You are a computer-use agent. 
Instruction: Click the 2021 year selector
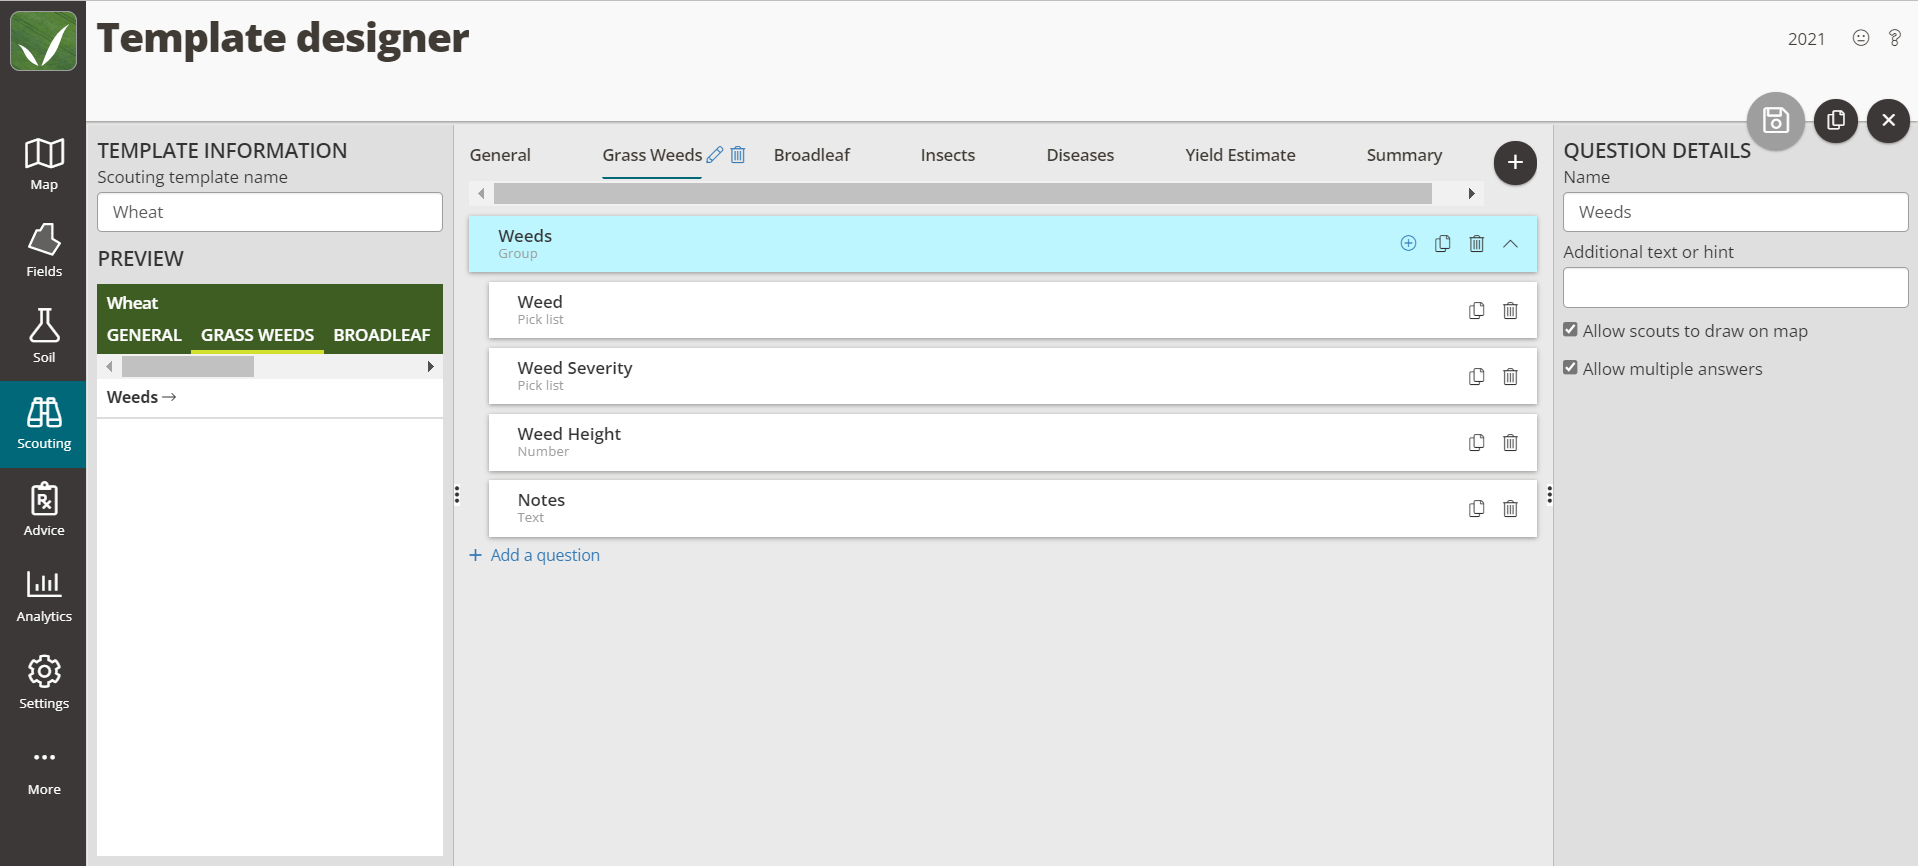tap(1806, 39)
